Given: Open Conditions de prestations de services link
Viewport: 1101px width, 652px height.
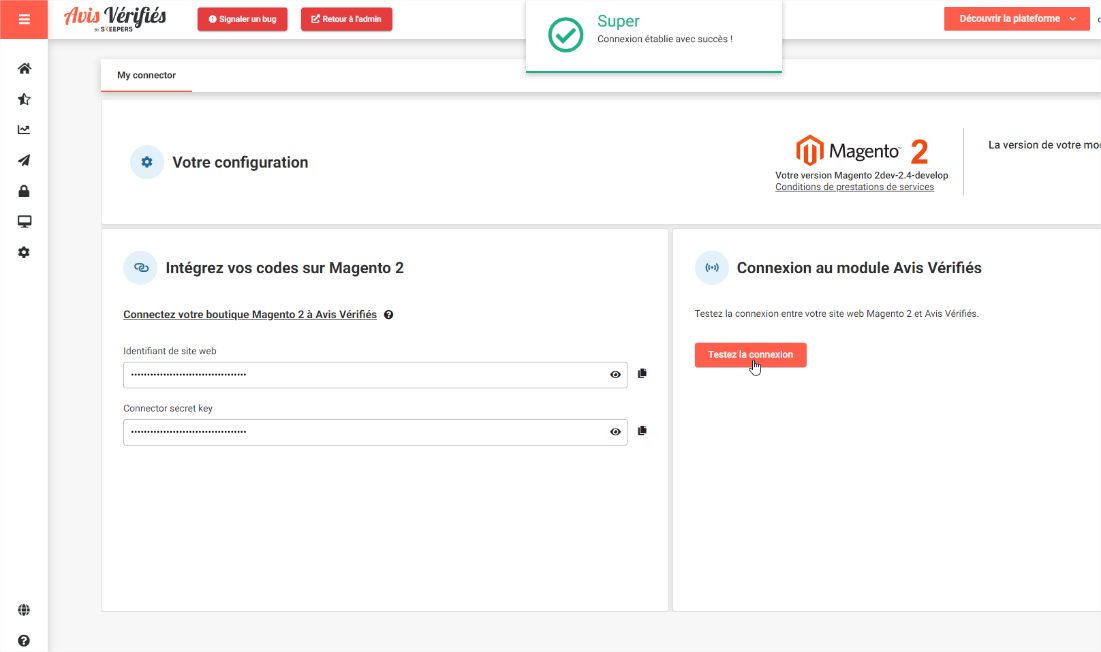Looking at the screenshot, I should coord(854,187).
